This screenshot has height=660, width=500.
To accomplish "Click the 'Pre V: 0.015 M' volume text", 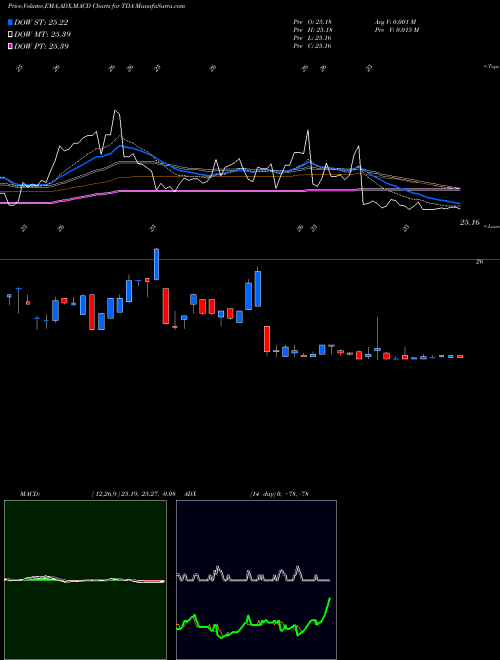I will [396, 30].
